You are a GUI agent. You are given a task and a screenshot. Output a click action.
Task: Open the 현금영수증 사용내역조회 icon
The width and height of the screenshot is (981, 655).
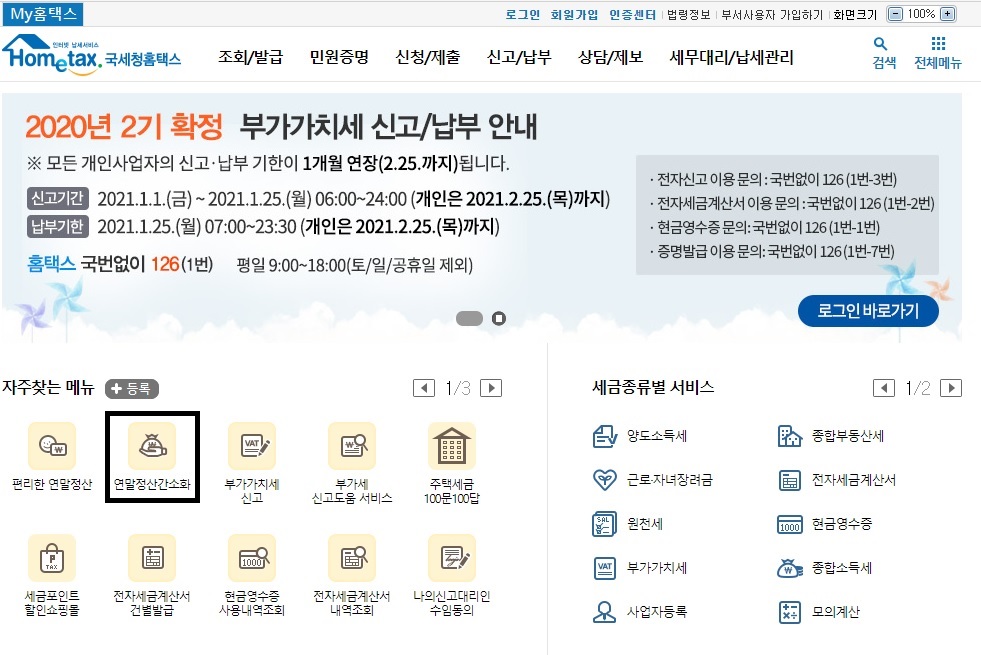(x=252, y=557)
